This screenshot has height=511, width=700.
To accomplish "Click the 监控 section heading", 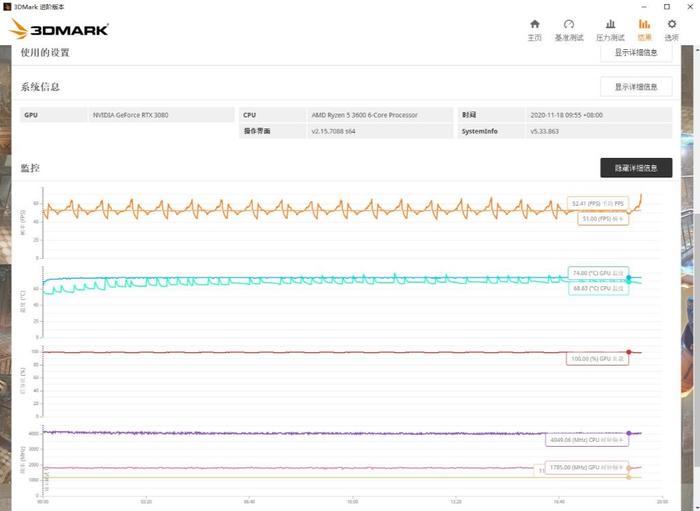I will pos(30,168).
